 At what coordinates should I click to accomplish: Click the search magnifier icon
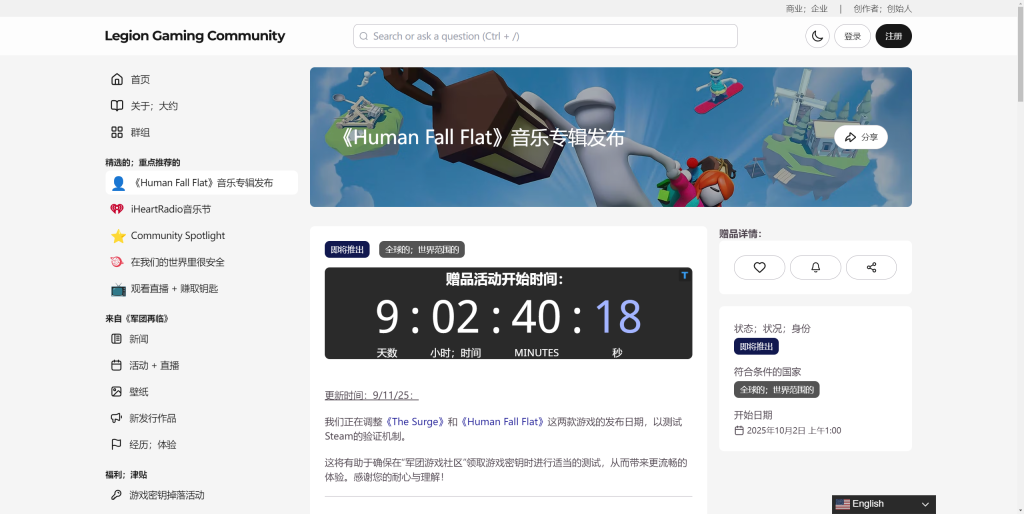click(364, 37)
